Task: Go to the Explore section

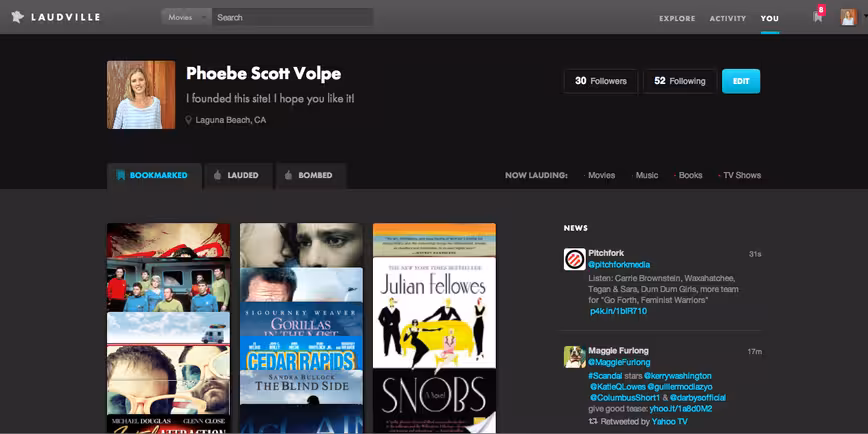Action: [677, 18]
